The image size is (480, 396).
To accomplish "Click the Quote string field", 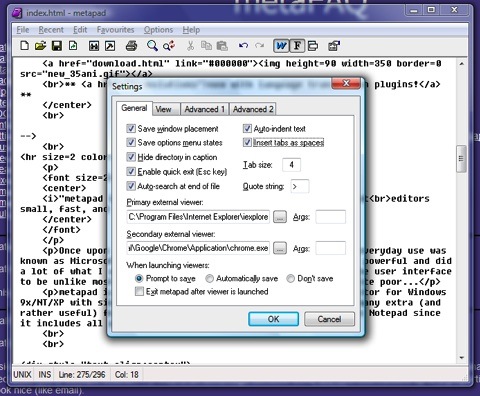I will tap(300, 186).
